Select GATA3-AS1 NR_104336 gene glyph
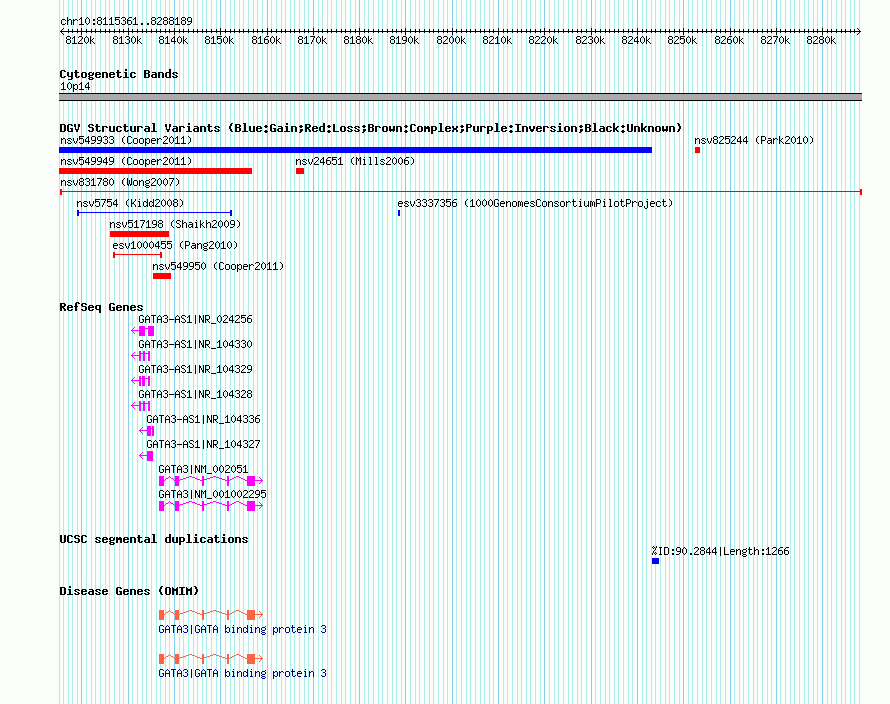 pyautogui.click(x=147, y=431)
